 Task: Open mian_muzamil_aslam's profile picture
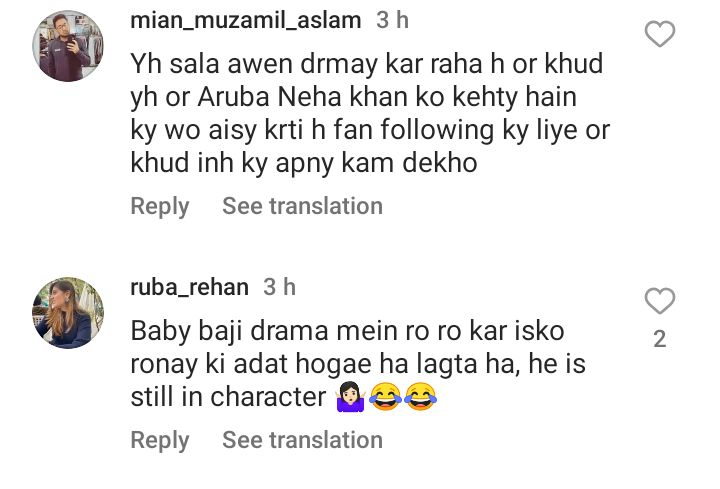(68, 46)
